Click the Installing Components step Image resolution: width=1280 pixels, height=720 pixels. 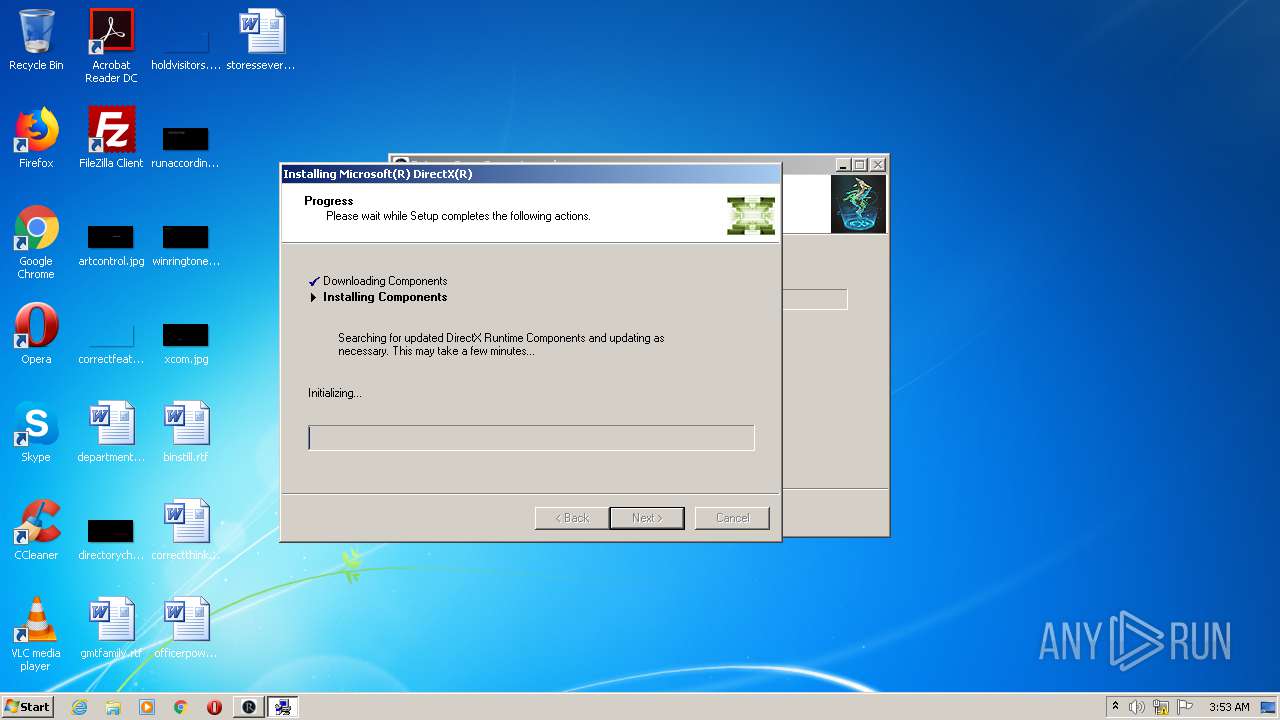(x=378, y=297)
